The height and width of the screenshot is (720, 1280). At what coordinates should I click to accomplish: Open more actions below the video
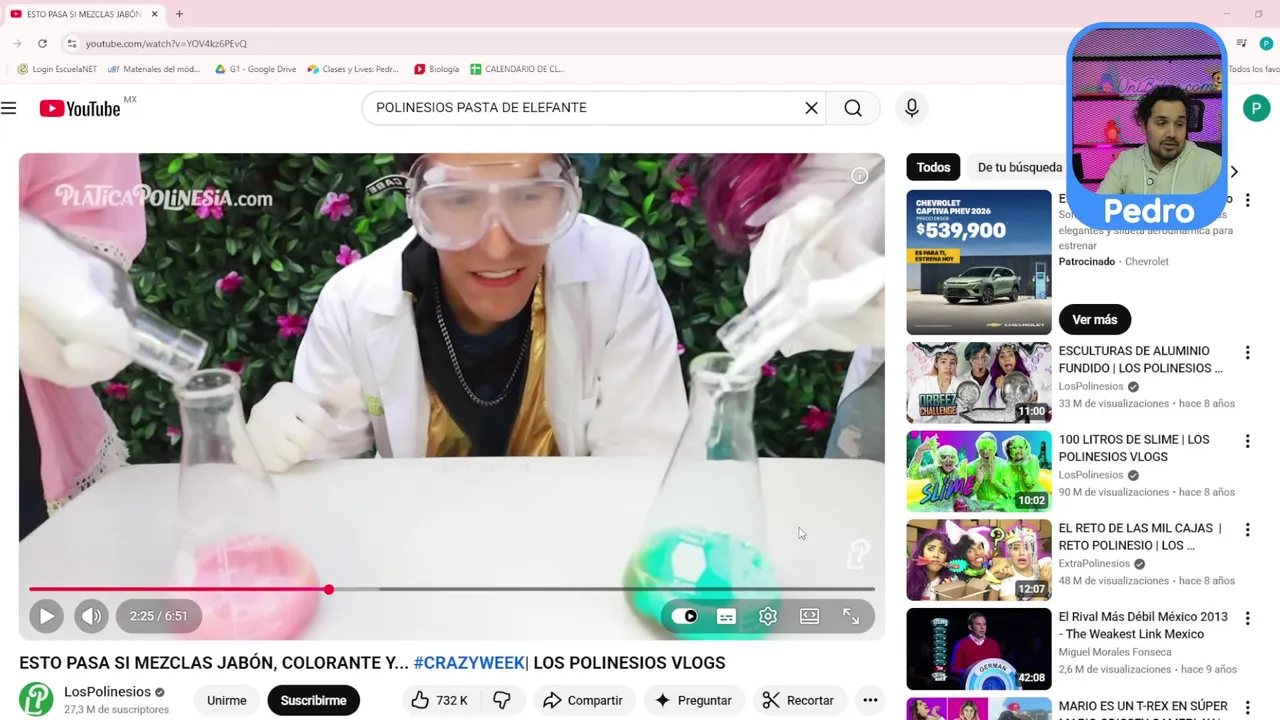870,700
